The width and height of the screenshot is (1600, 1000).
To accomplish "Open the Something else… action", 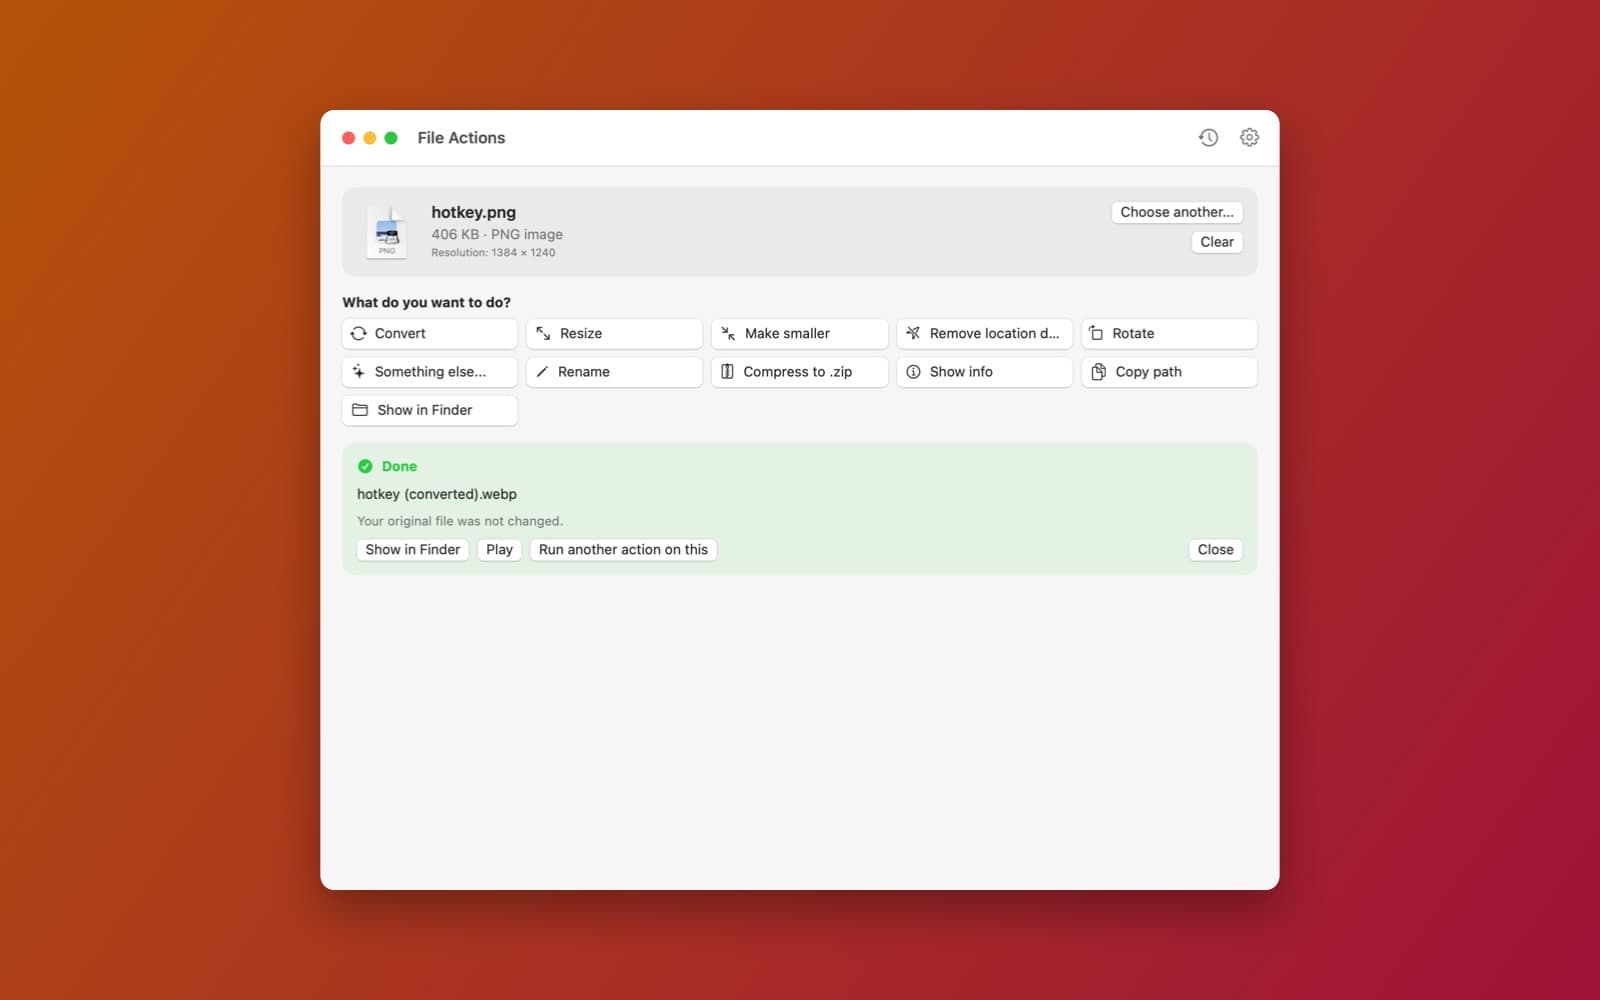I will coord(430,372).
